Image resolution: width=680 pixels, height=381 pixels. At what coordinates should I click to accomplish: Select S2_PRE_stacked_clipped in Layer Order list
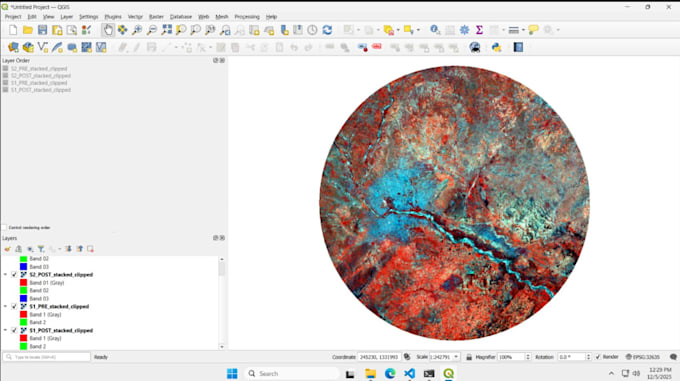(x=39, y=68)
